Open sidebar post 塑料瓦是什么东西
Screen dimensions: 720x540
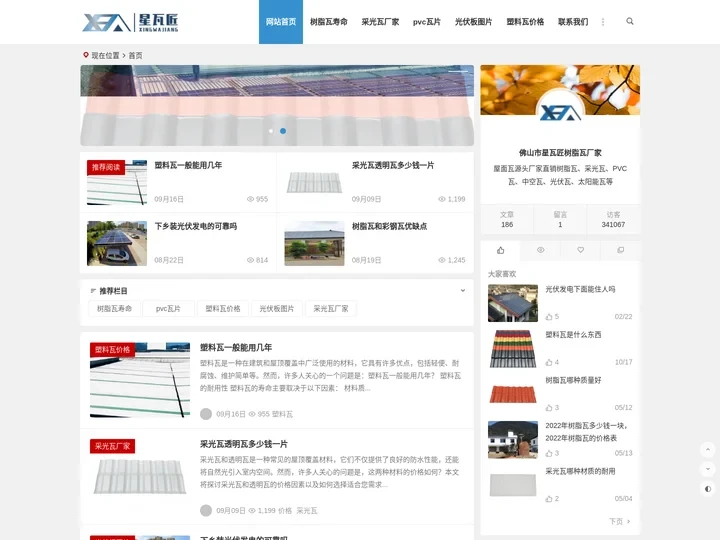[x=573, y=335]
